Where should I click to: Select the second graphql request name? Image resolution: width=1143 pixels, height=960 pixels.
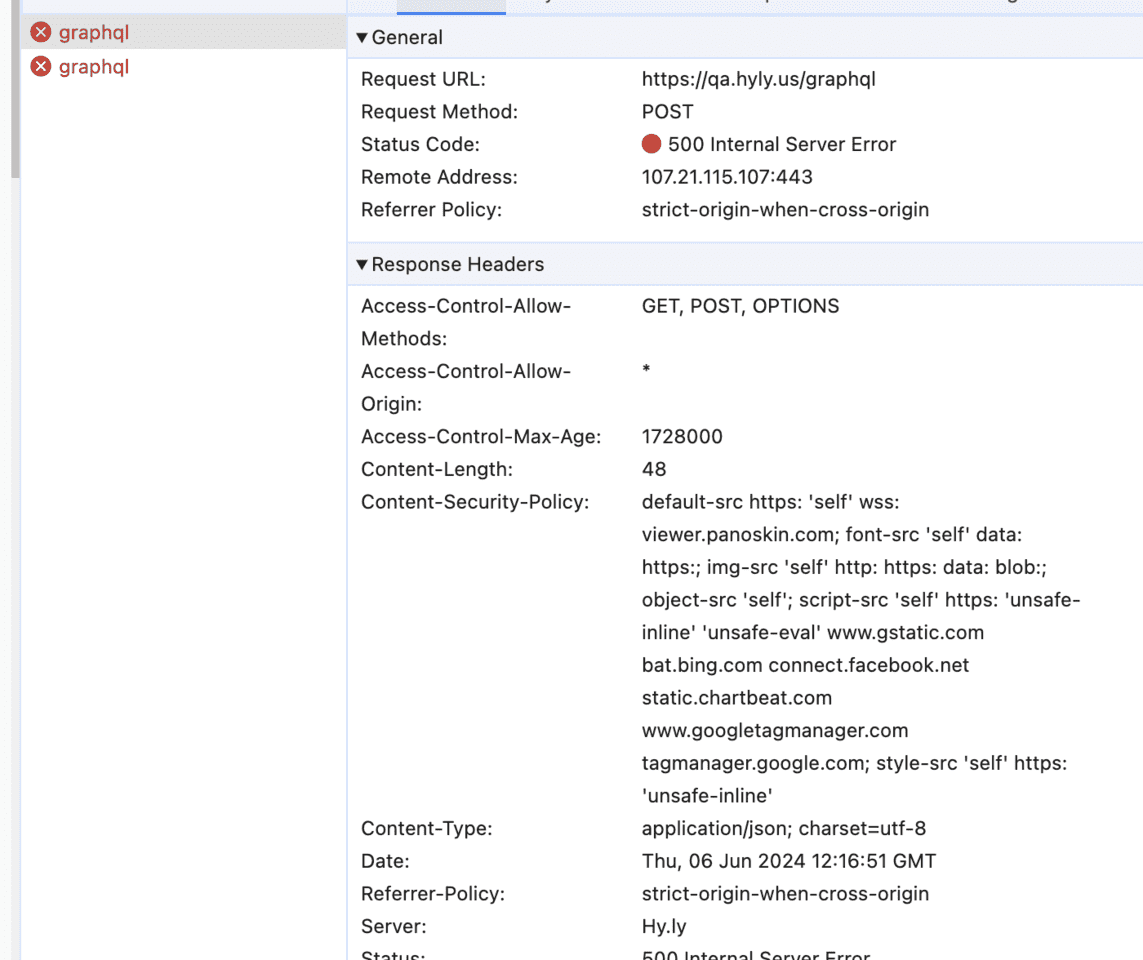(94, 67)
